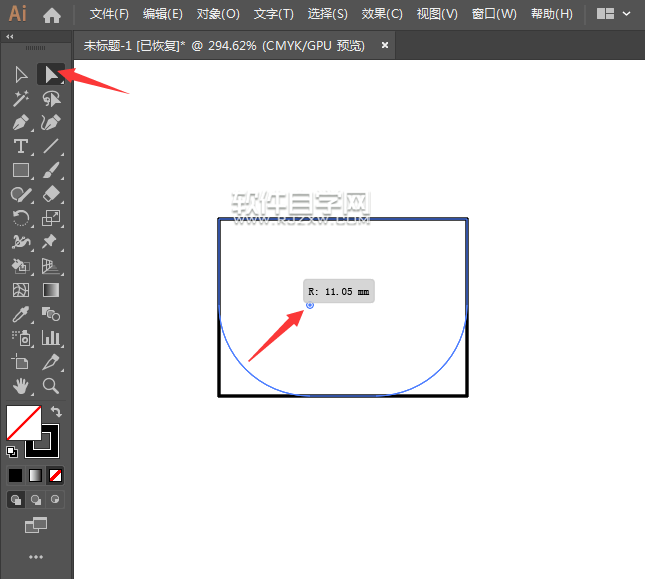The width and height of the screenshot is (645, 579).
Task: Pick the Eyedropper tool
Action: (x=21, y=314)
